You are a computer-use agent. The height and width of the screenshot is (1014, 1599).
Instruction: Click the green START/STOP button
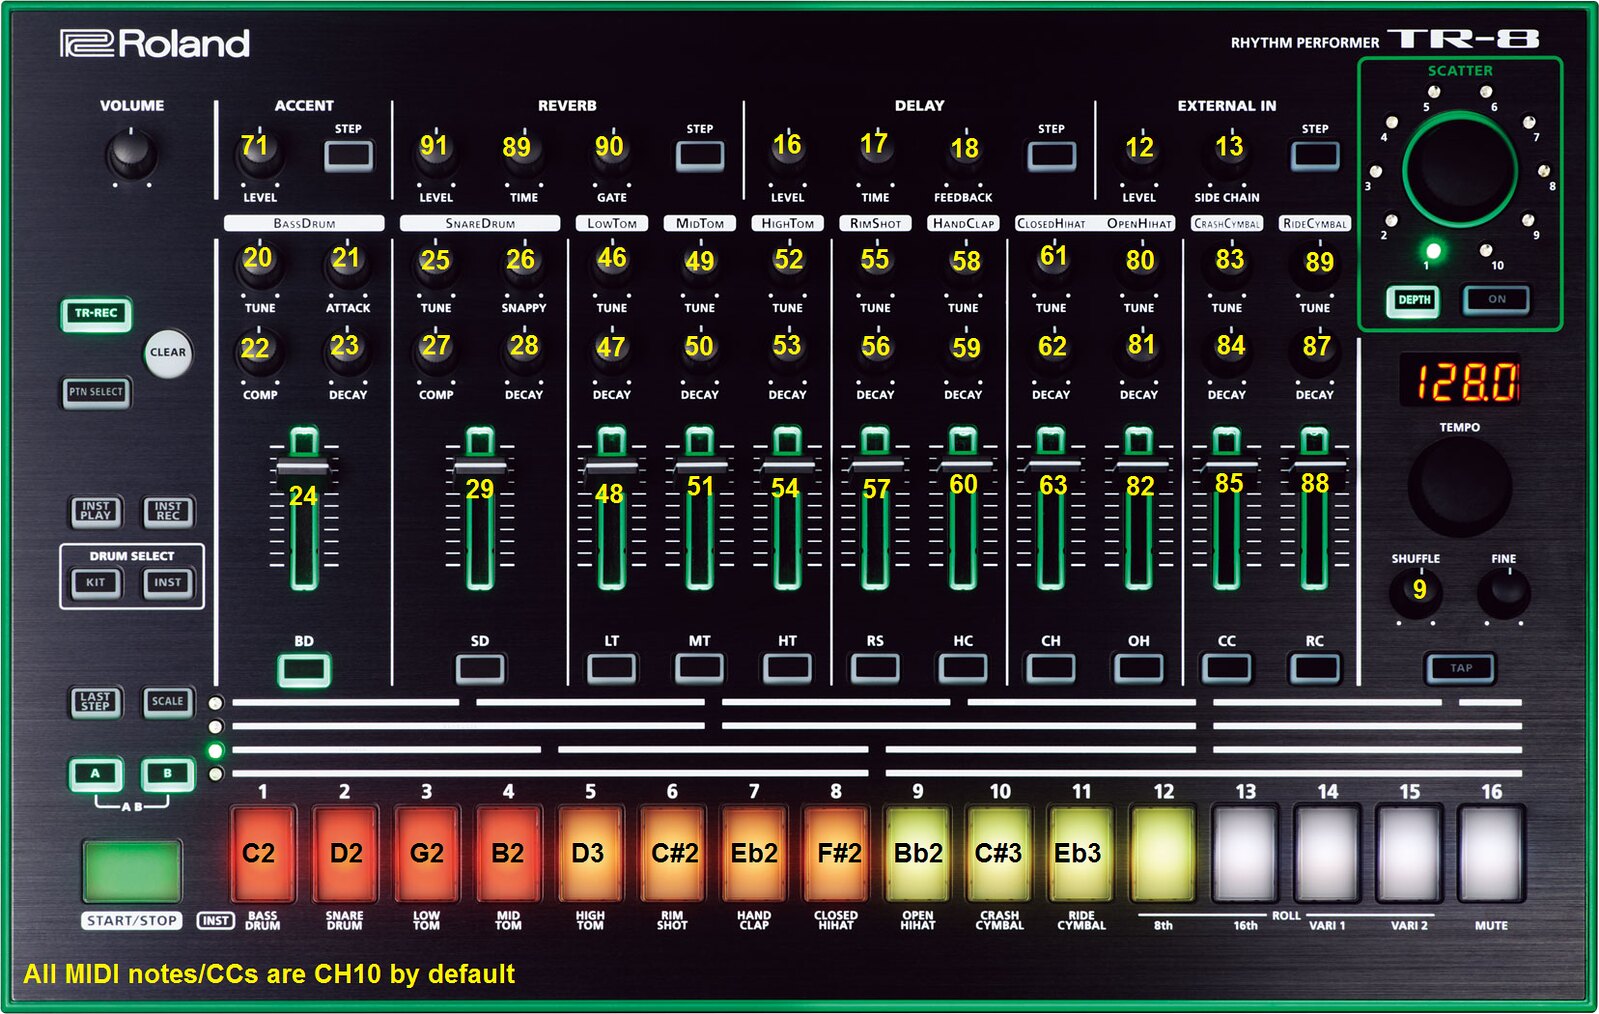point(132,871)
